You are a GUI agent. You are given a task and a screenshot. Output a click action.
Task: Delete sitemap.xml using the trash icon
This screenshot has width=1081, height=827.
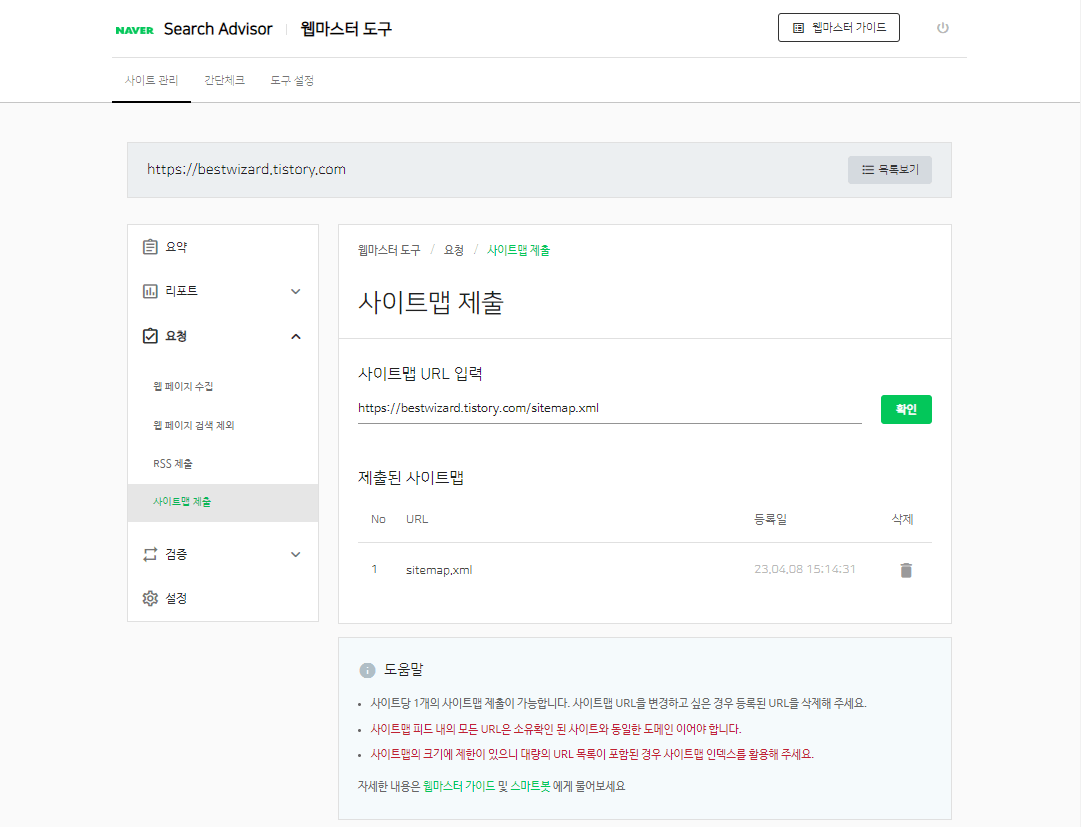pos(906,570)
